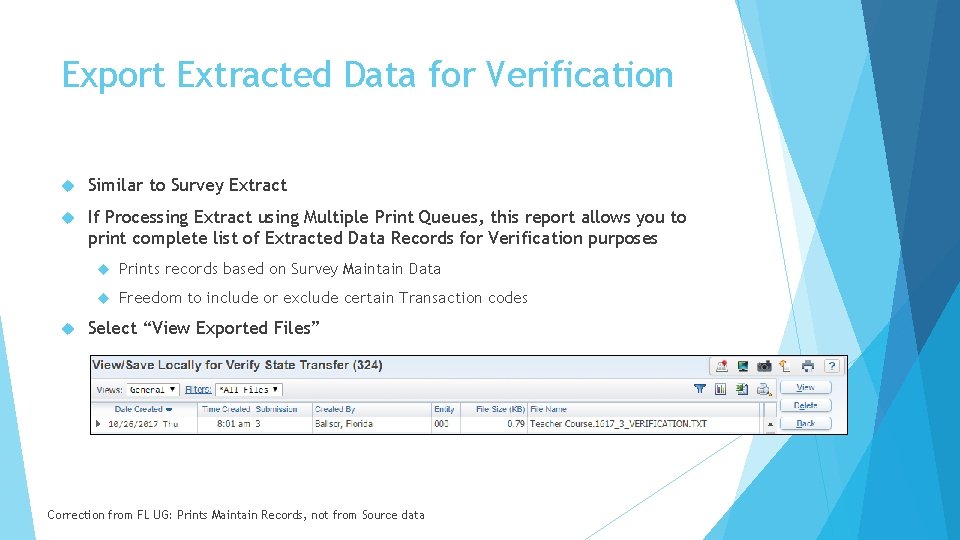Click the Entity column header
The width and height of the screenshot is (960, 540).
click(x=444, y=409)
